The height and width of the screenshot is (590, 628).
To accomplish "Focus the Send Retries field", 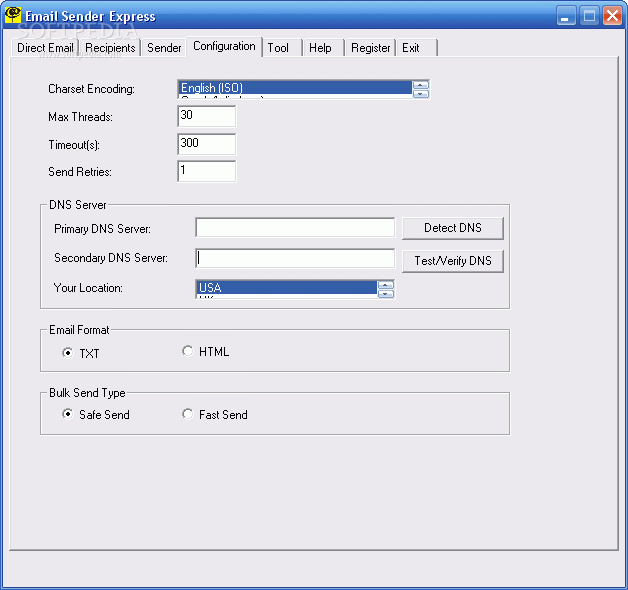I will pyautogui.click(x=207, y=171).
